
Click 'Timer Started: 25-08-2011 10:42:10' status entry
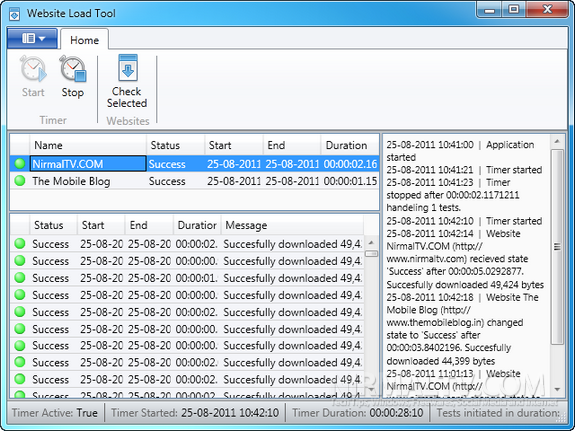[195, 413]
